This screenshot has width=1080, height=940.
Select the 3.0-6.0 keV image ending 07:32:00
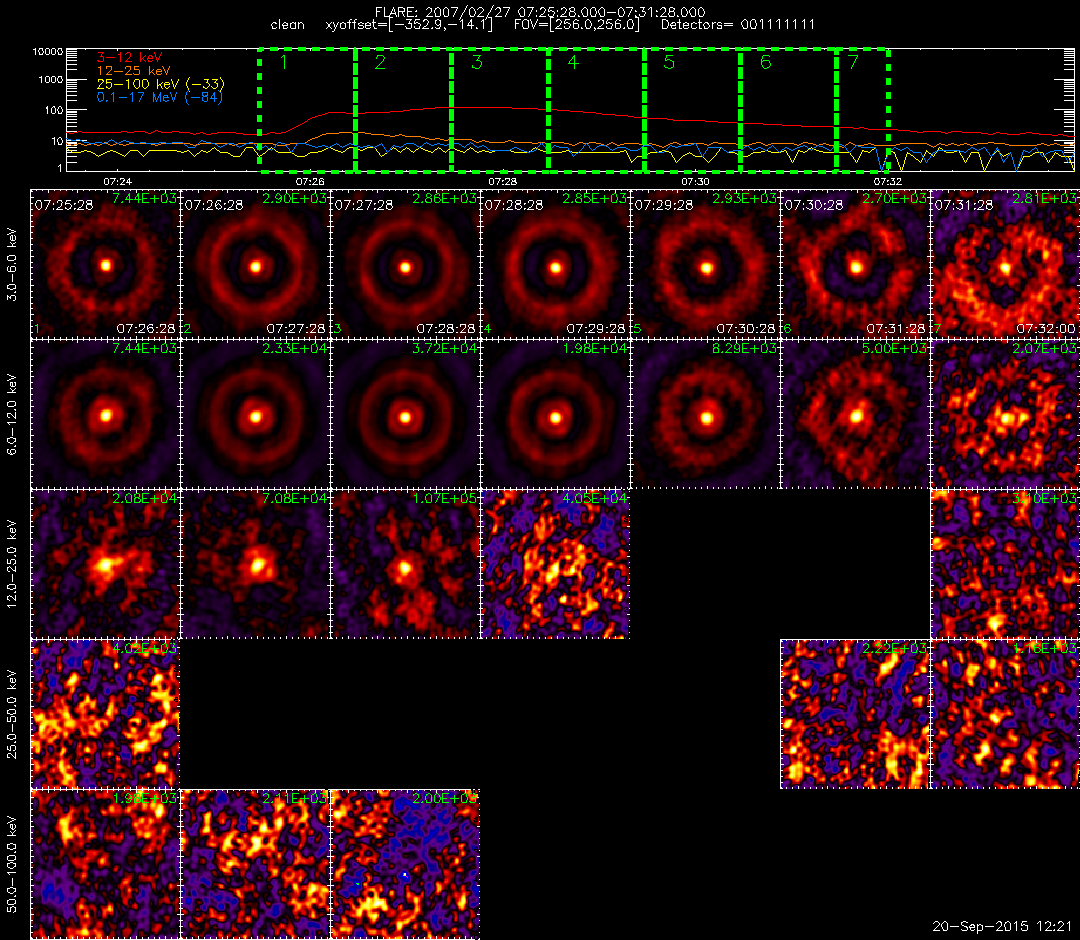pos(1005,264)
